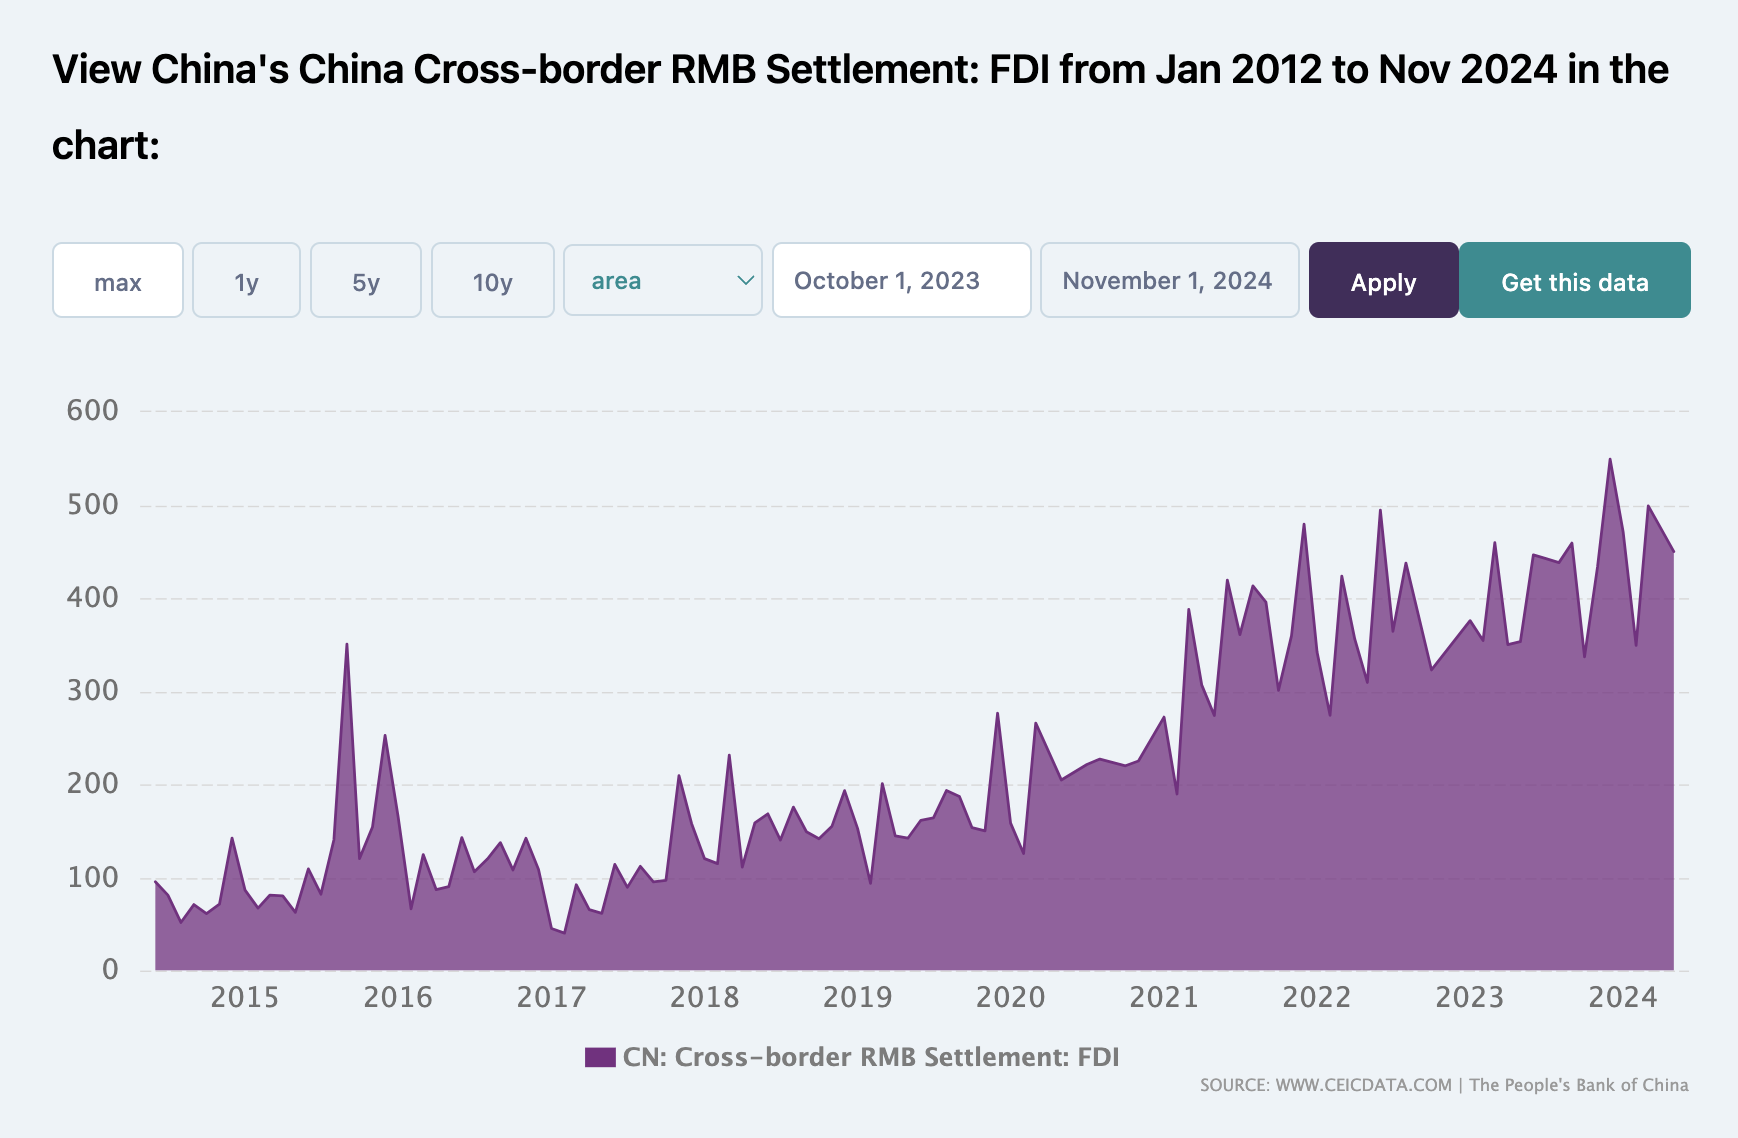Click The People's Bank of China credit
Image resolution: width=1738 pixels, height=1138 pixels.
[1578, 1085]
